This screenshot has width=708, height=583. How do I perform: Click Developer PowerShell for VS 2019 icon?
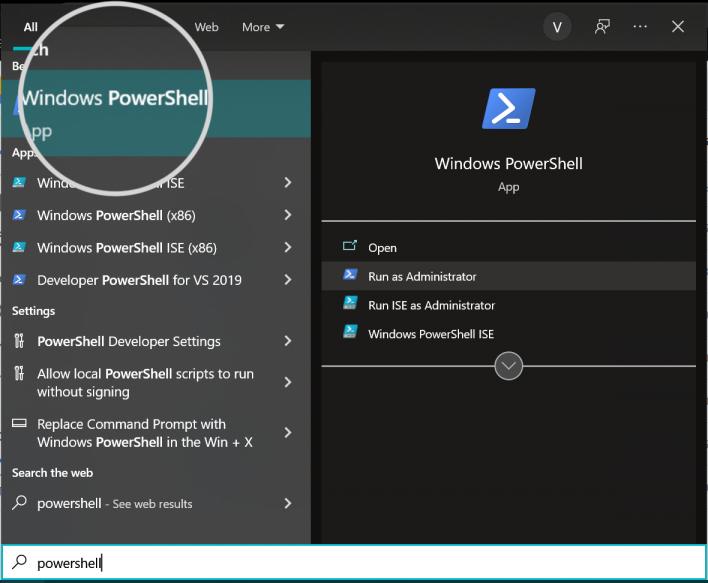[19, 280]
